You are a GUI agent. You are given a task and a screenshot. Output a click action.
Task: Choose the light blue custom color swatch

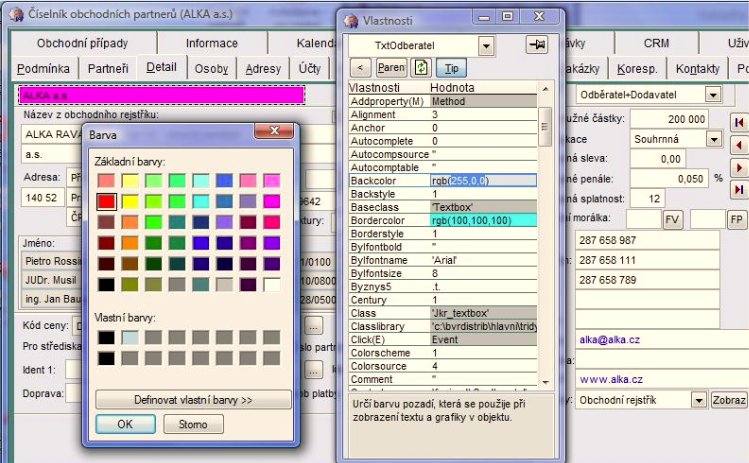129,338
